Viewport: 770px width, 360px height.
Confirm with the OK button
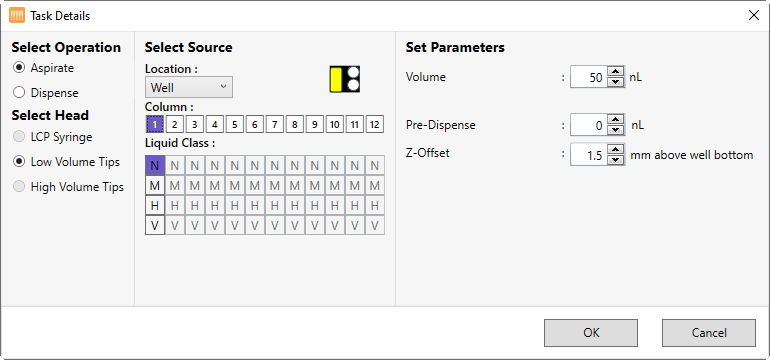pos(591,333)
